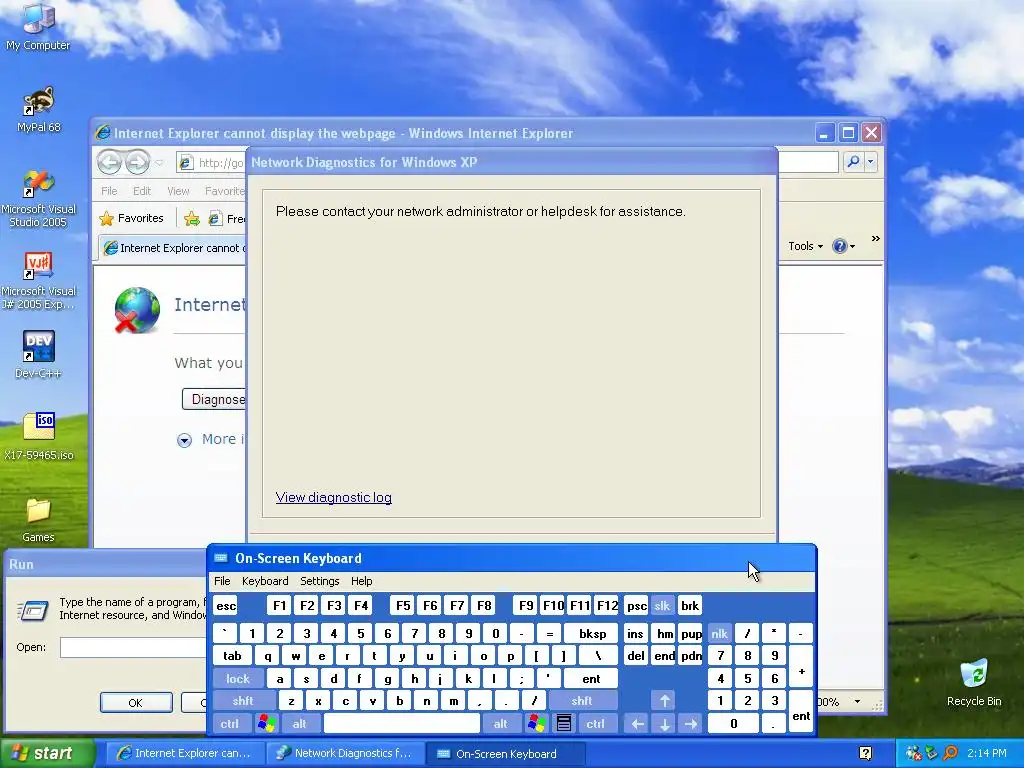This screenshot has width=1024, height=768.
Task: Click the bksp key on On-Screen Keyboard
Action: coord(592,633)
